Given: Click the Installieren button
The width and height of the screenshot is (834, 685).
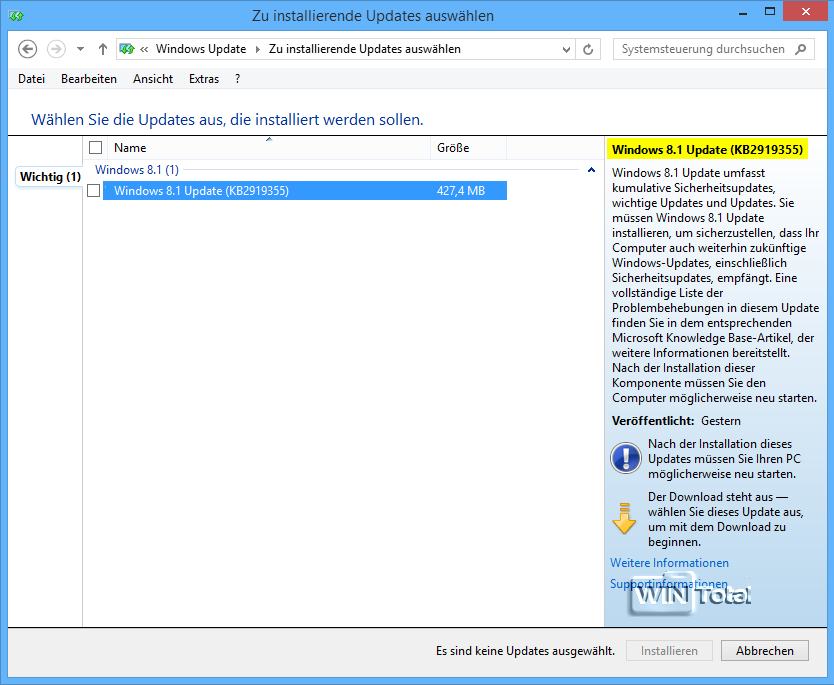Looking at the screenshot, I should click(669, 650).
